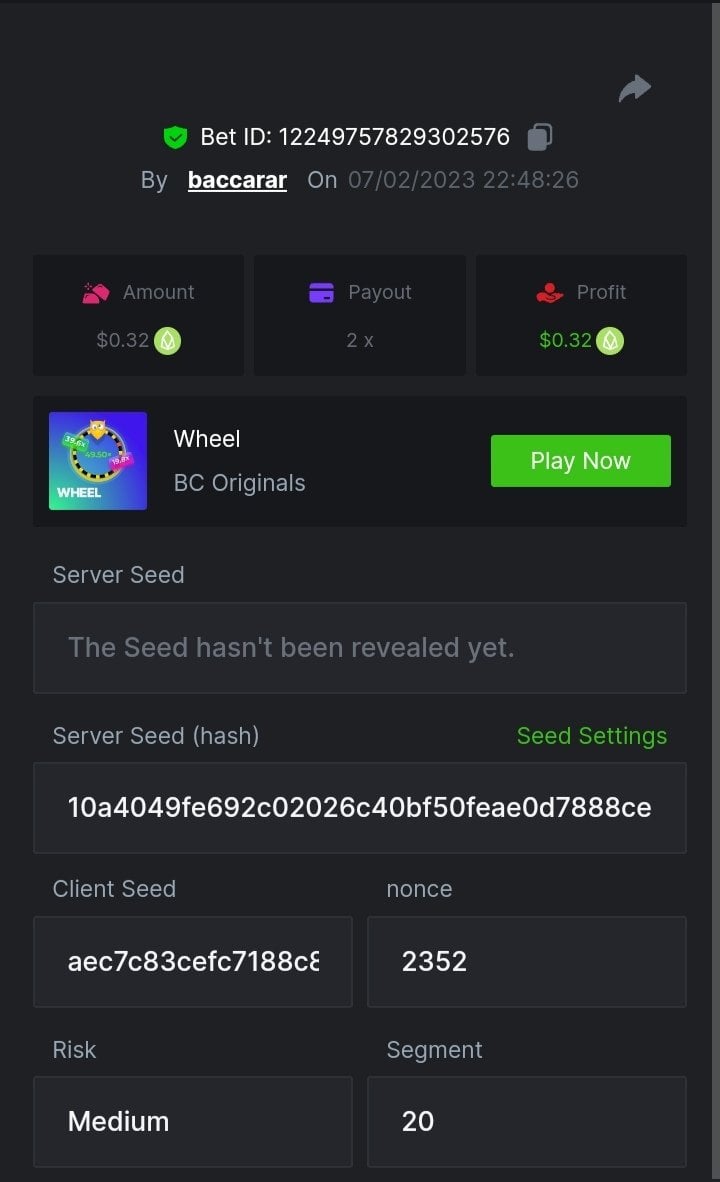Copy the Bet ID with copy icon

pos(540,136)
